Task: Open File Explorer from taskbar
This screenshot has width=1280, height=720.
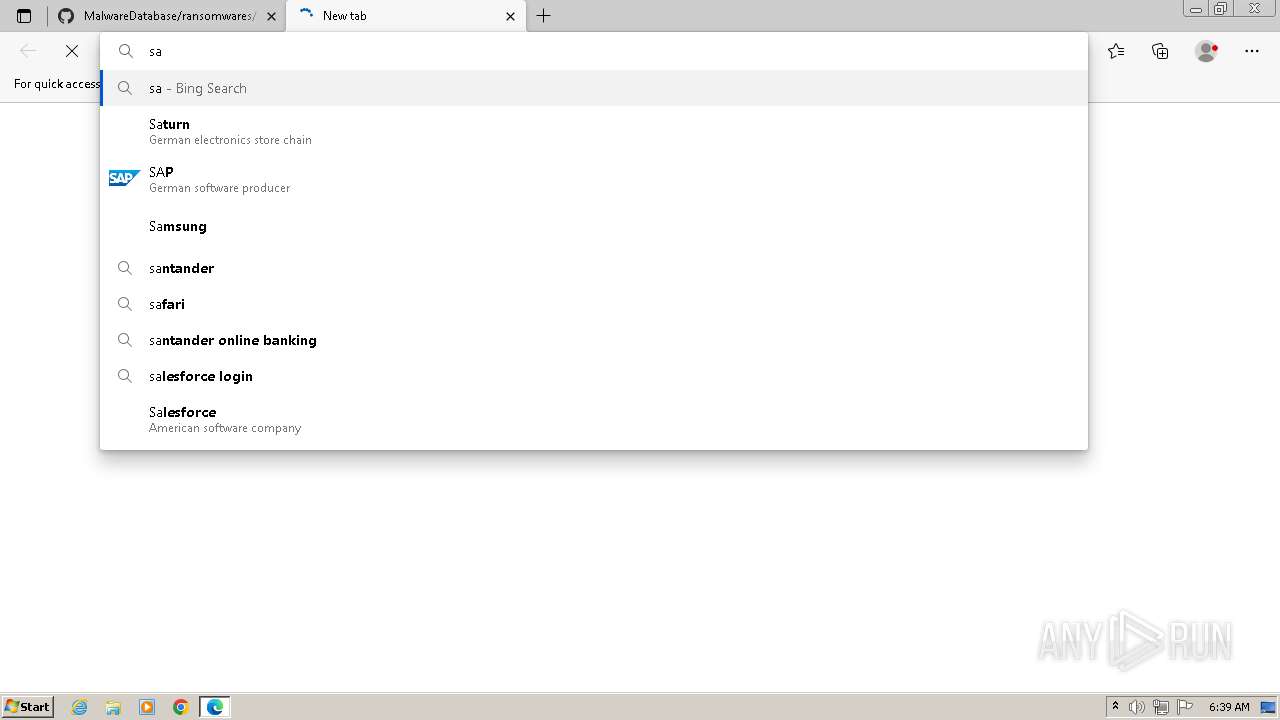Action: [x=113, y=707]
